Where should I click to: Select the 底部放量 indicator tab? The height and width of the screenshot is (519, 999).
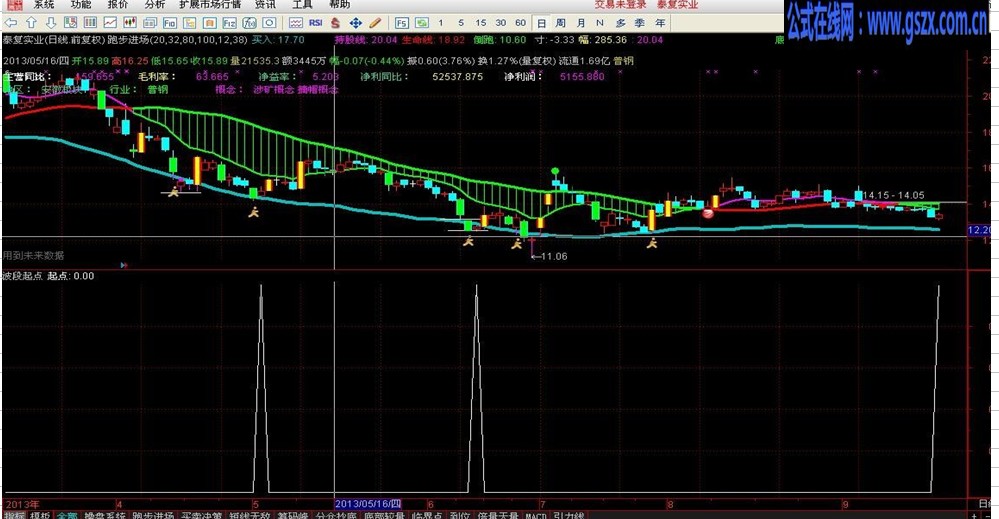tap(384, 515)
